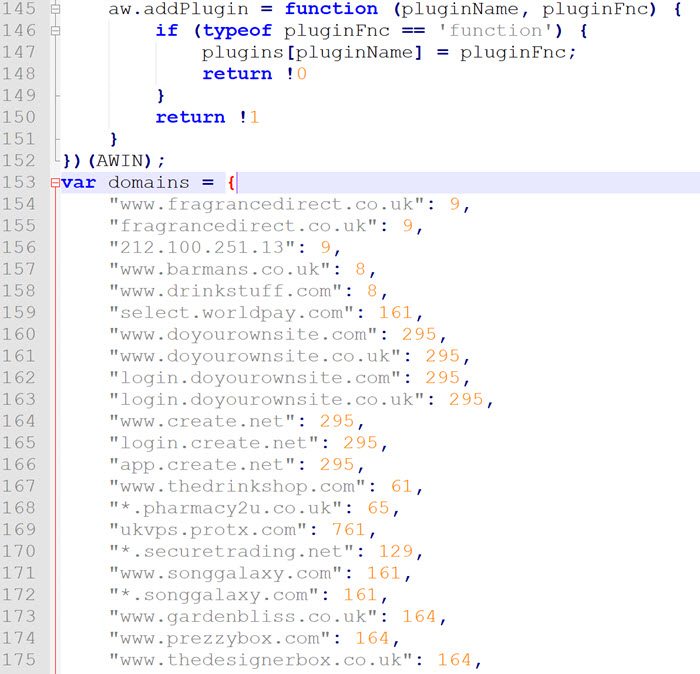Click 'plugins[pluginName]' on line 147
This screenshot has height=674, width=700.
click(312, 52)
